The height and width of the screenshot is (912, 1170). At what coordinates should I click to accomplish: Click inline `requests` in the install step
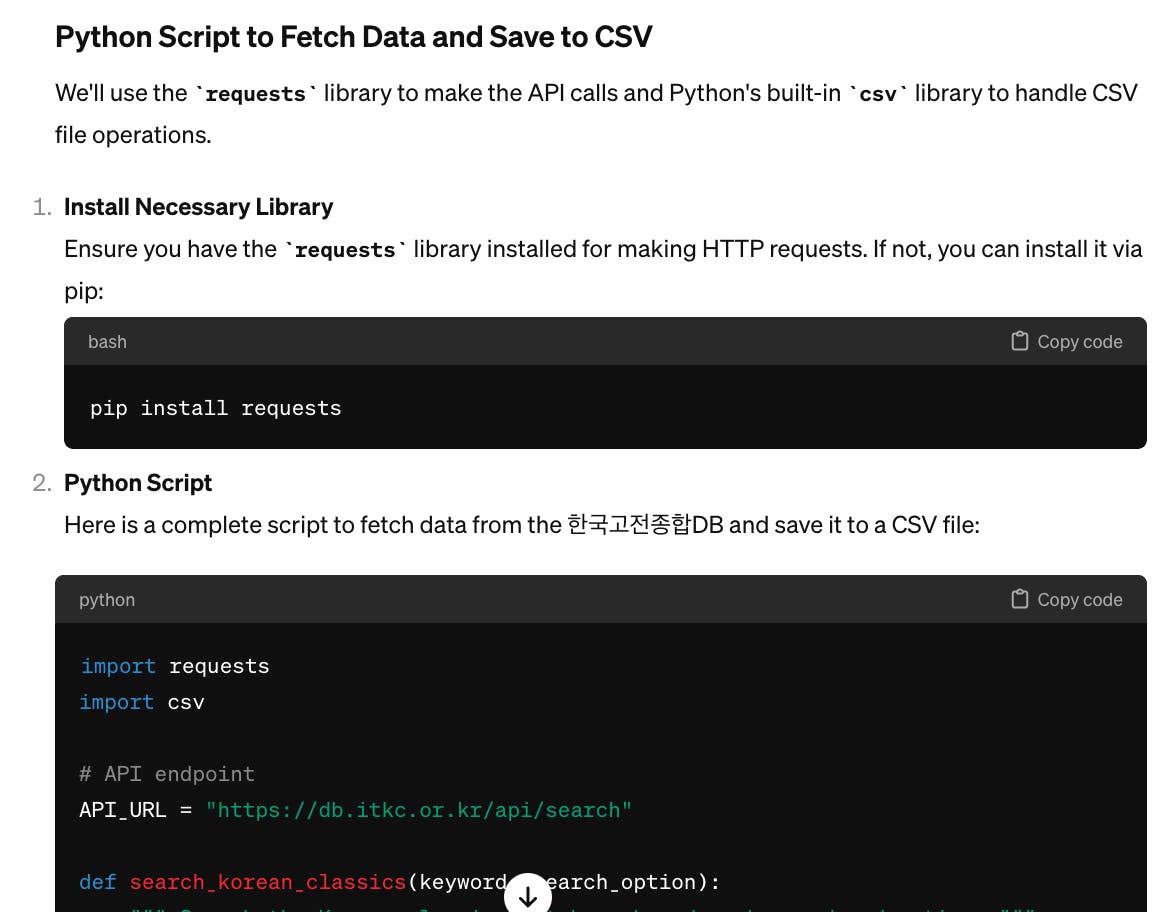coord(345,250)
